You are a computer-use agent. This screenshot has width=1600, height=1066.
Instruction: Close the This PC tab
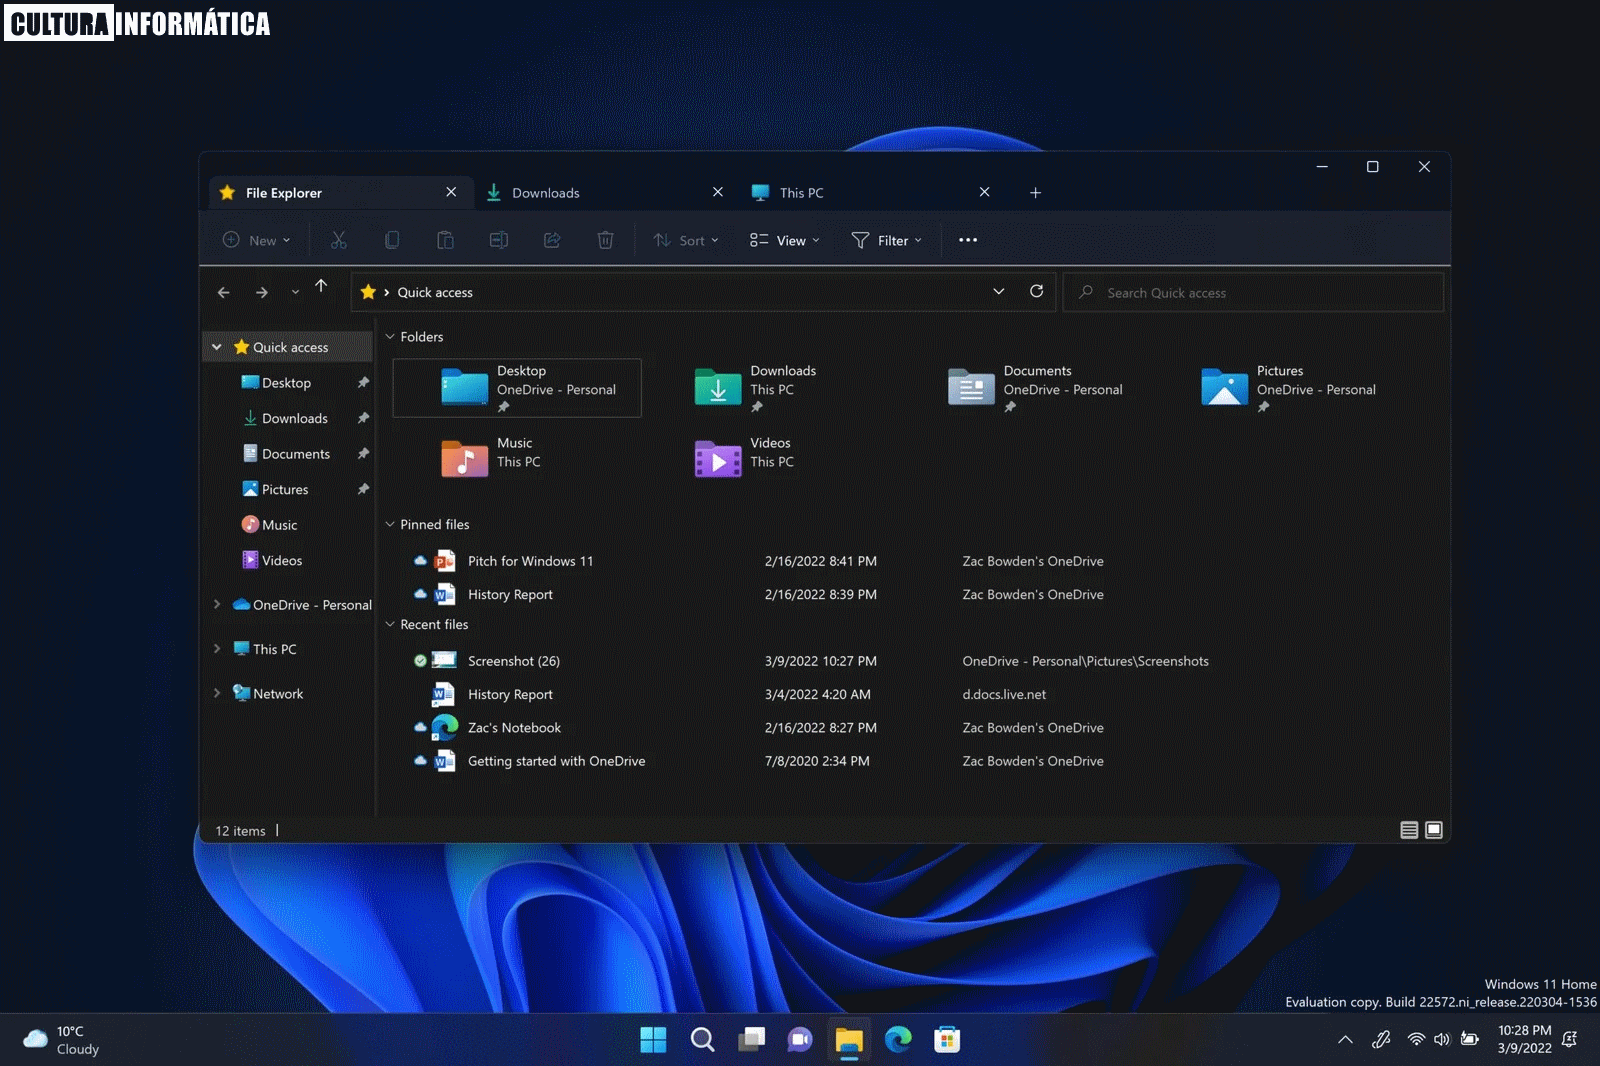click(x=985, y=192)
